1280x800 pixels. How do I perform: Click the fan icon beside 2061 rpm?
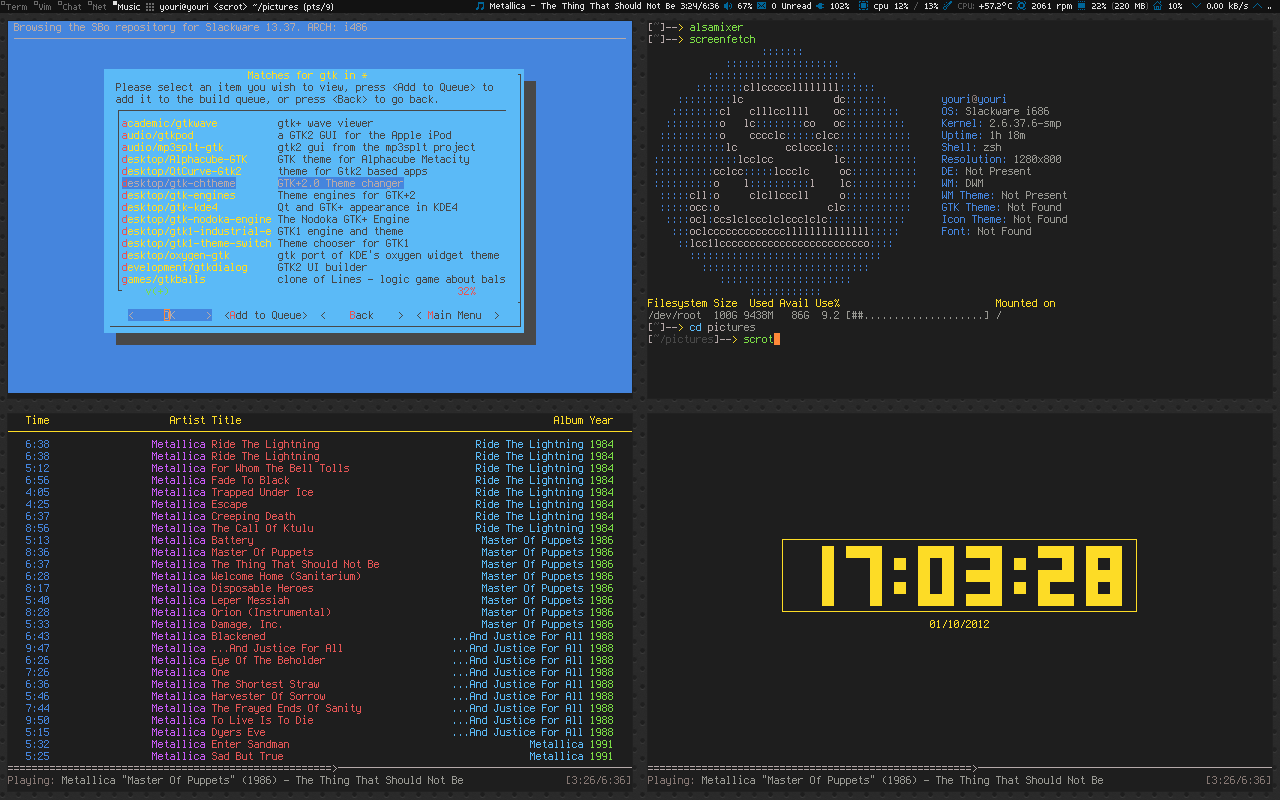pyautogui.click(x=1021, y=6)
